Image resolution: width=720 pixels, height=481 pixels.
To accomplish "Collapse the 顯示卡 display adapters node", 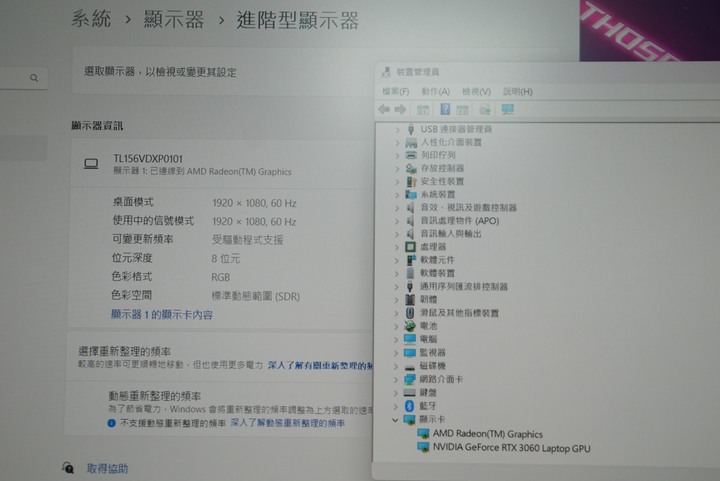I will [395, 420].
